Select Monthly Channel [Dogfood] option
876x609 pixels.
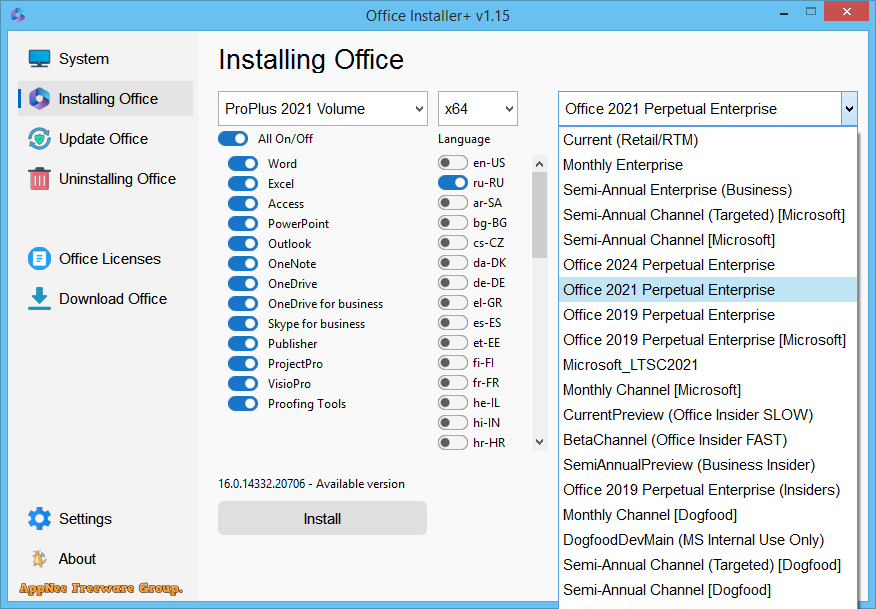point(707,515)
